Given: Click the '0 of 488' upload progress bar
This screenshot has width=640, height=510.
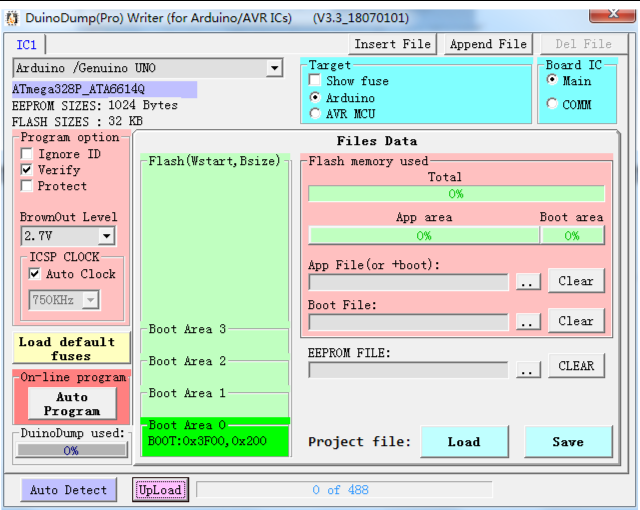Looking at the screenshot, I should (x=344, y=490).
